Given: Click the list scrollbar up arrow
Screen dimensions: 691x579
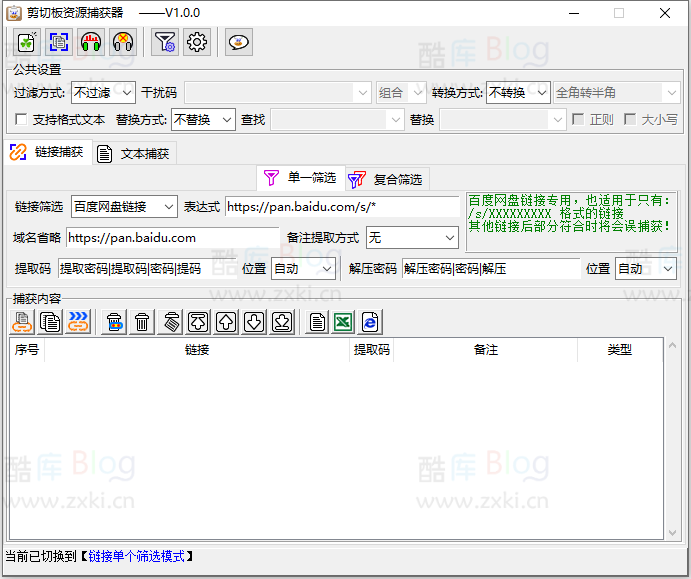Looking at the screenshot, I should 672,345.
